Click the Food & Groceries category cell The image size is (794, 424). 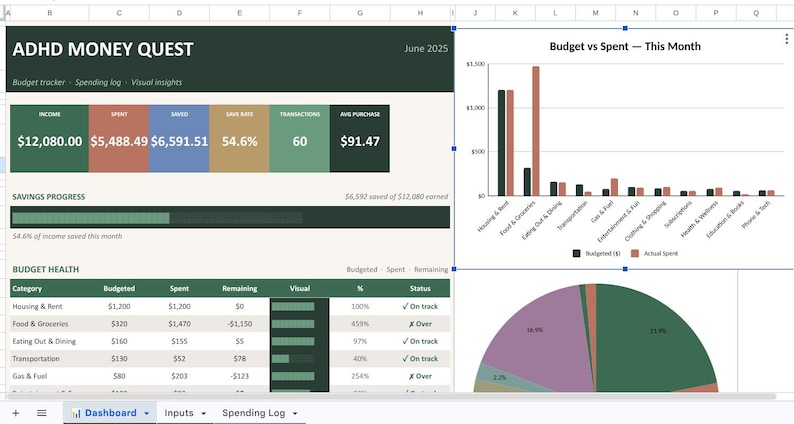coord(50,324)
